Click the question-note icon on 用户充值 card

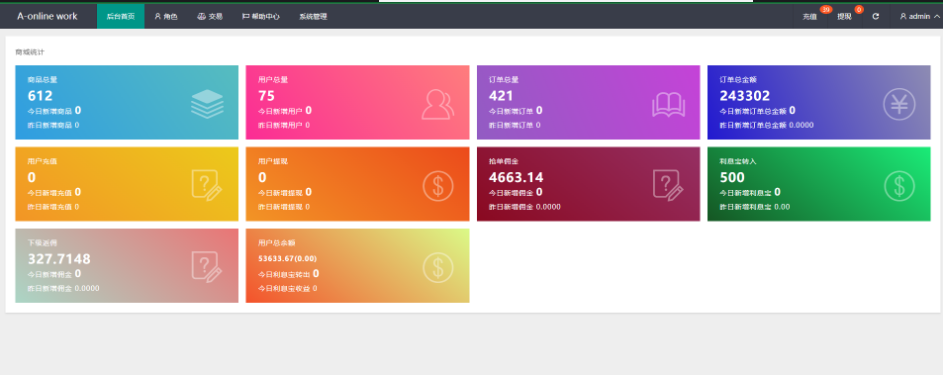(207, 185)
